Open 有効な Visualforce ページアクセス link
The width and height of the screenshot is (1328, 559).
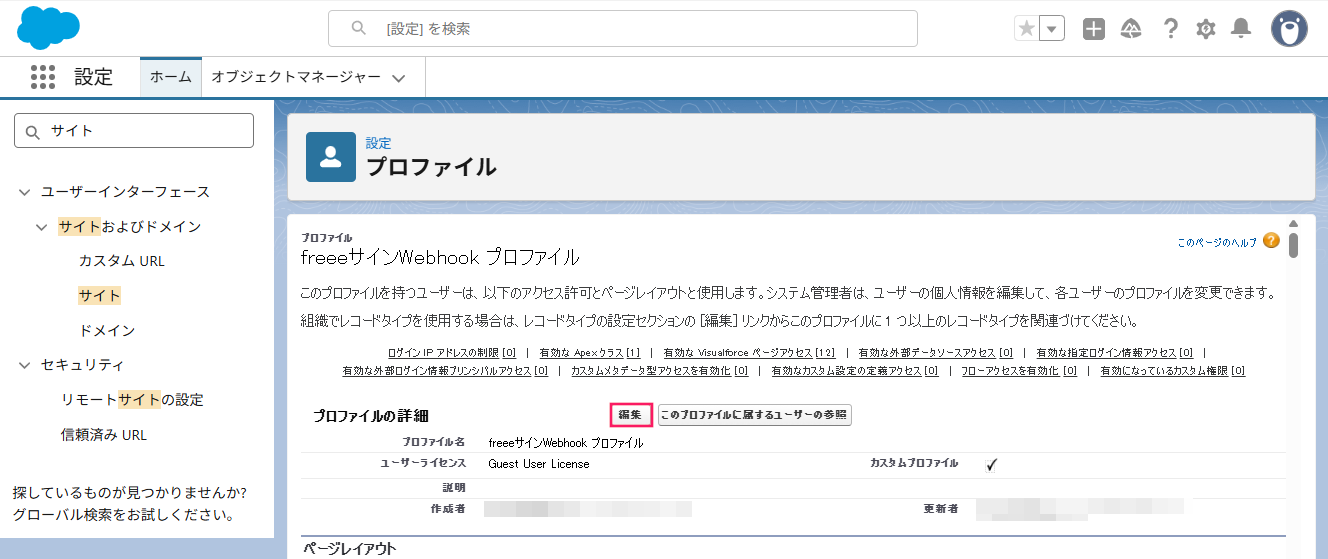pyautogui.click(x=749, y=353)
